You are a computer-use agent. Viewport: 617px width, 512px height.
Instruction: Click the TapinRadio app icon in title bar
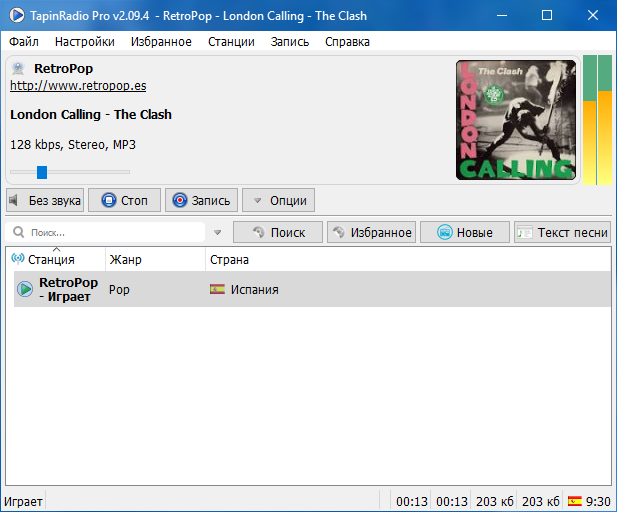17,15
